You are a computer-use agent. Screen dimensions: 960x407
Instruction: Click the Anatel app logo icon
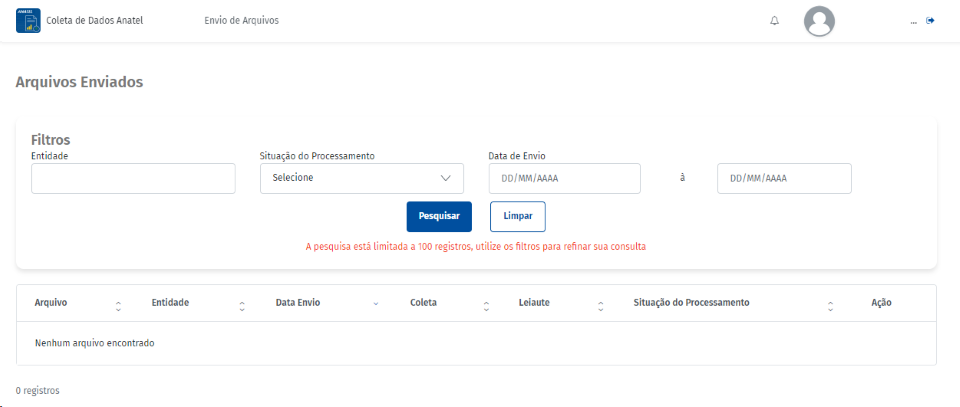click(x=28, y=21)
